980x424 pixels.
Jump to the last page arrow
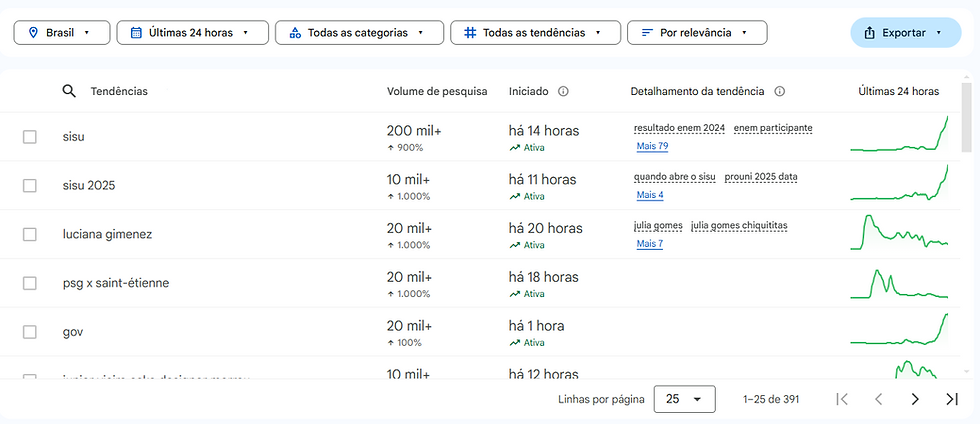[x=952, y=399]
